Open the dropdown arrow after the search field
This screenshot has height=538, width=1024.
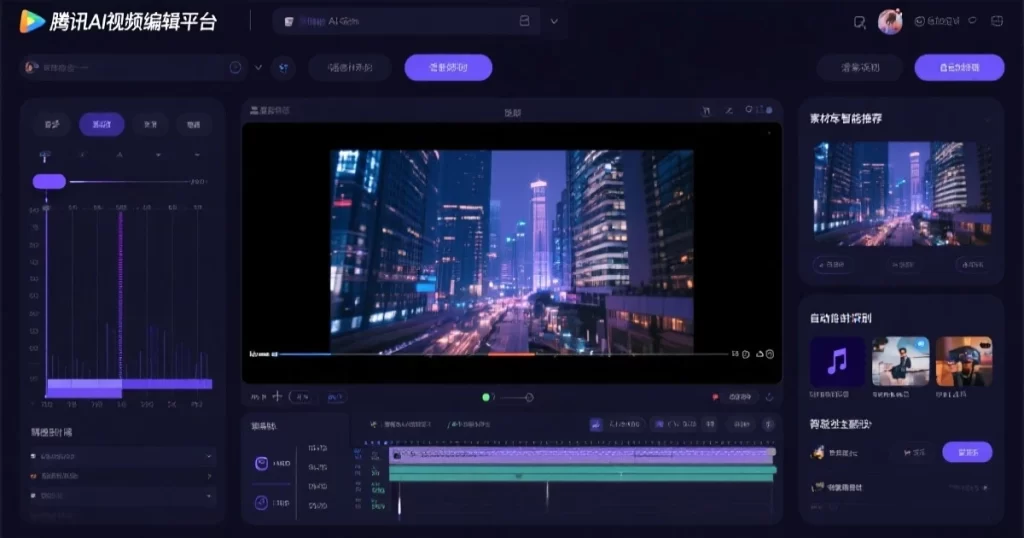pos(258,68)
